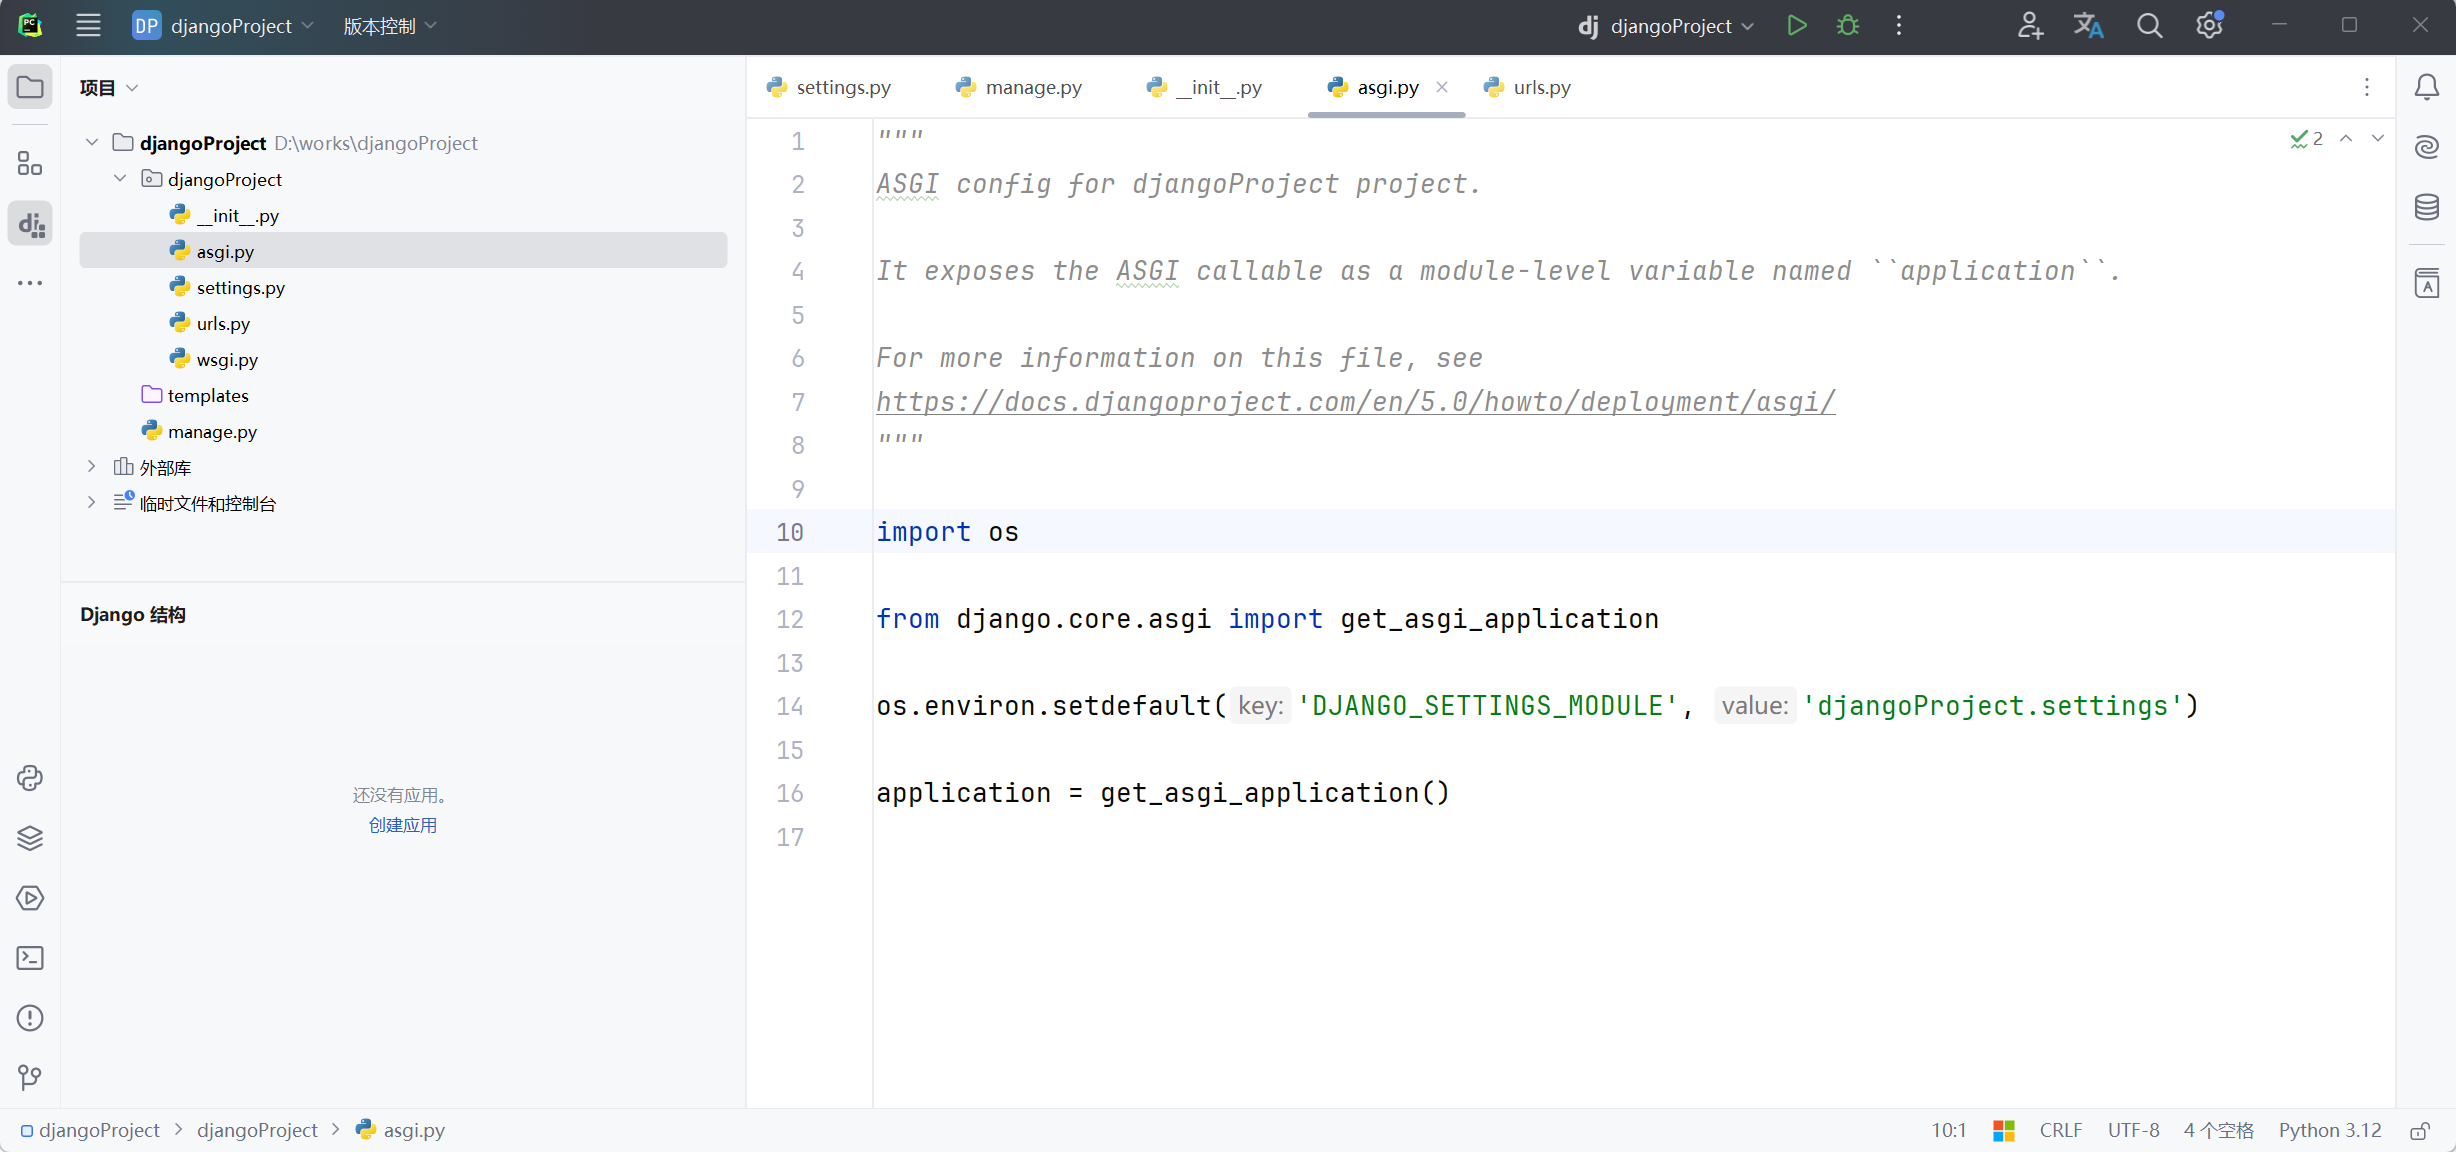Select the templates folder
Viewport: 2456px width, 1152px height.
click(x=402, y=395)
